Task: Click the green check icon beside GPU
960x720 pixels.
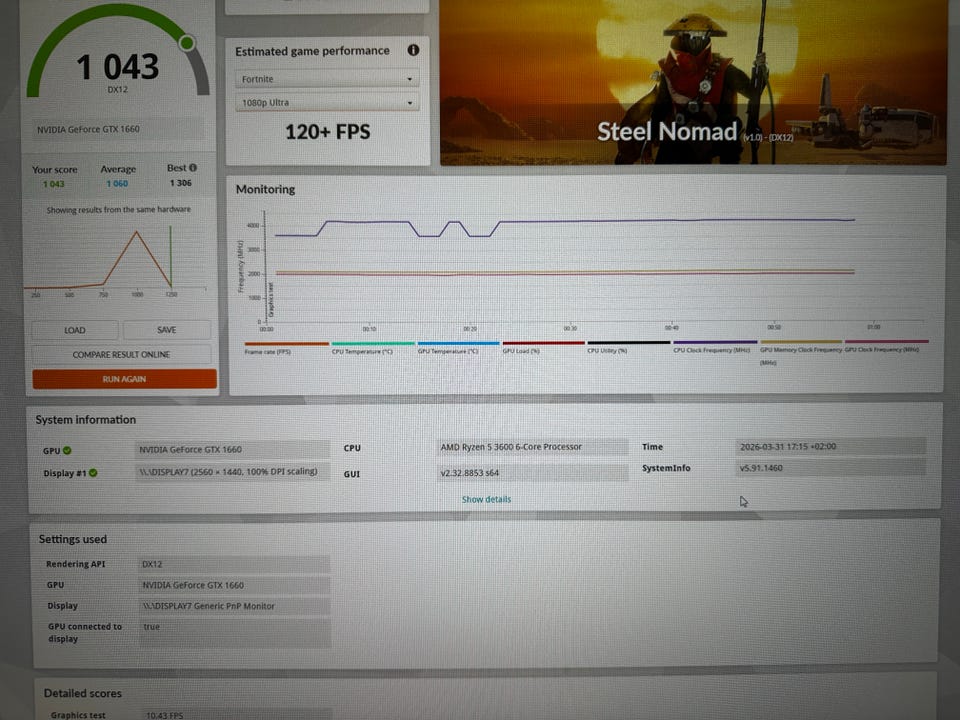Action: point(67,451)
